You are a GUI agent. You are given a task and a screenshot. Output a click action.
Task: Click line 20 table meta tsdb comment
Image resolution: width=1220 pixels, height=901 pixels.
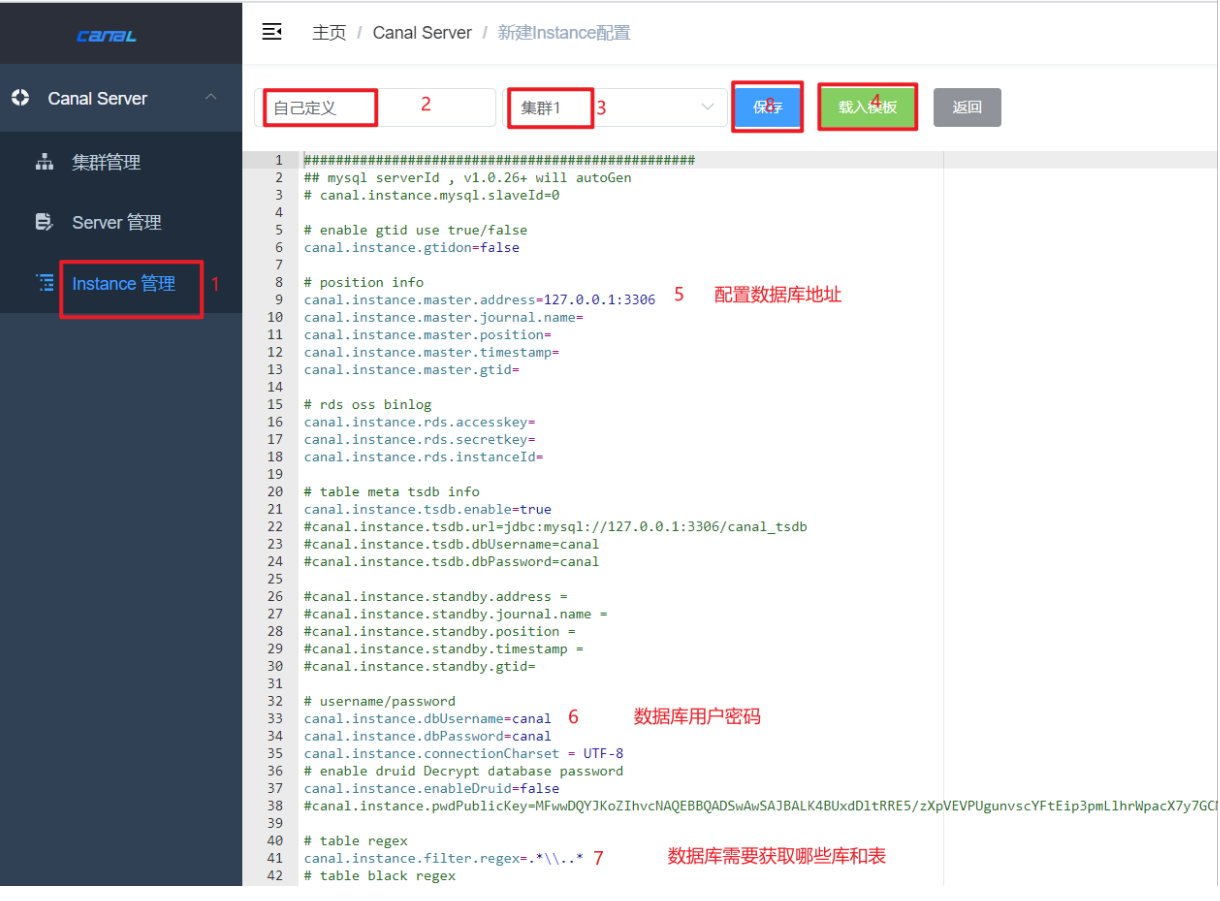point(392,492)
